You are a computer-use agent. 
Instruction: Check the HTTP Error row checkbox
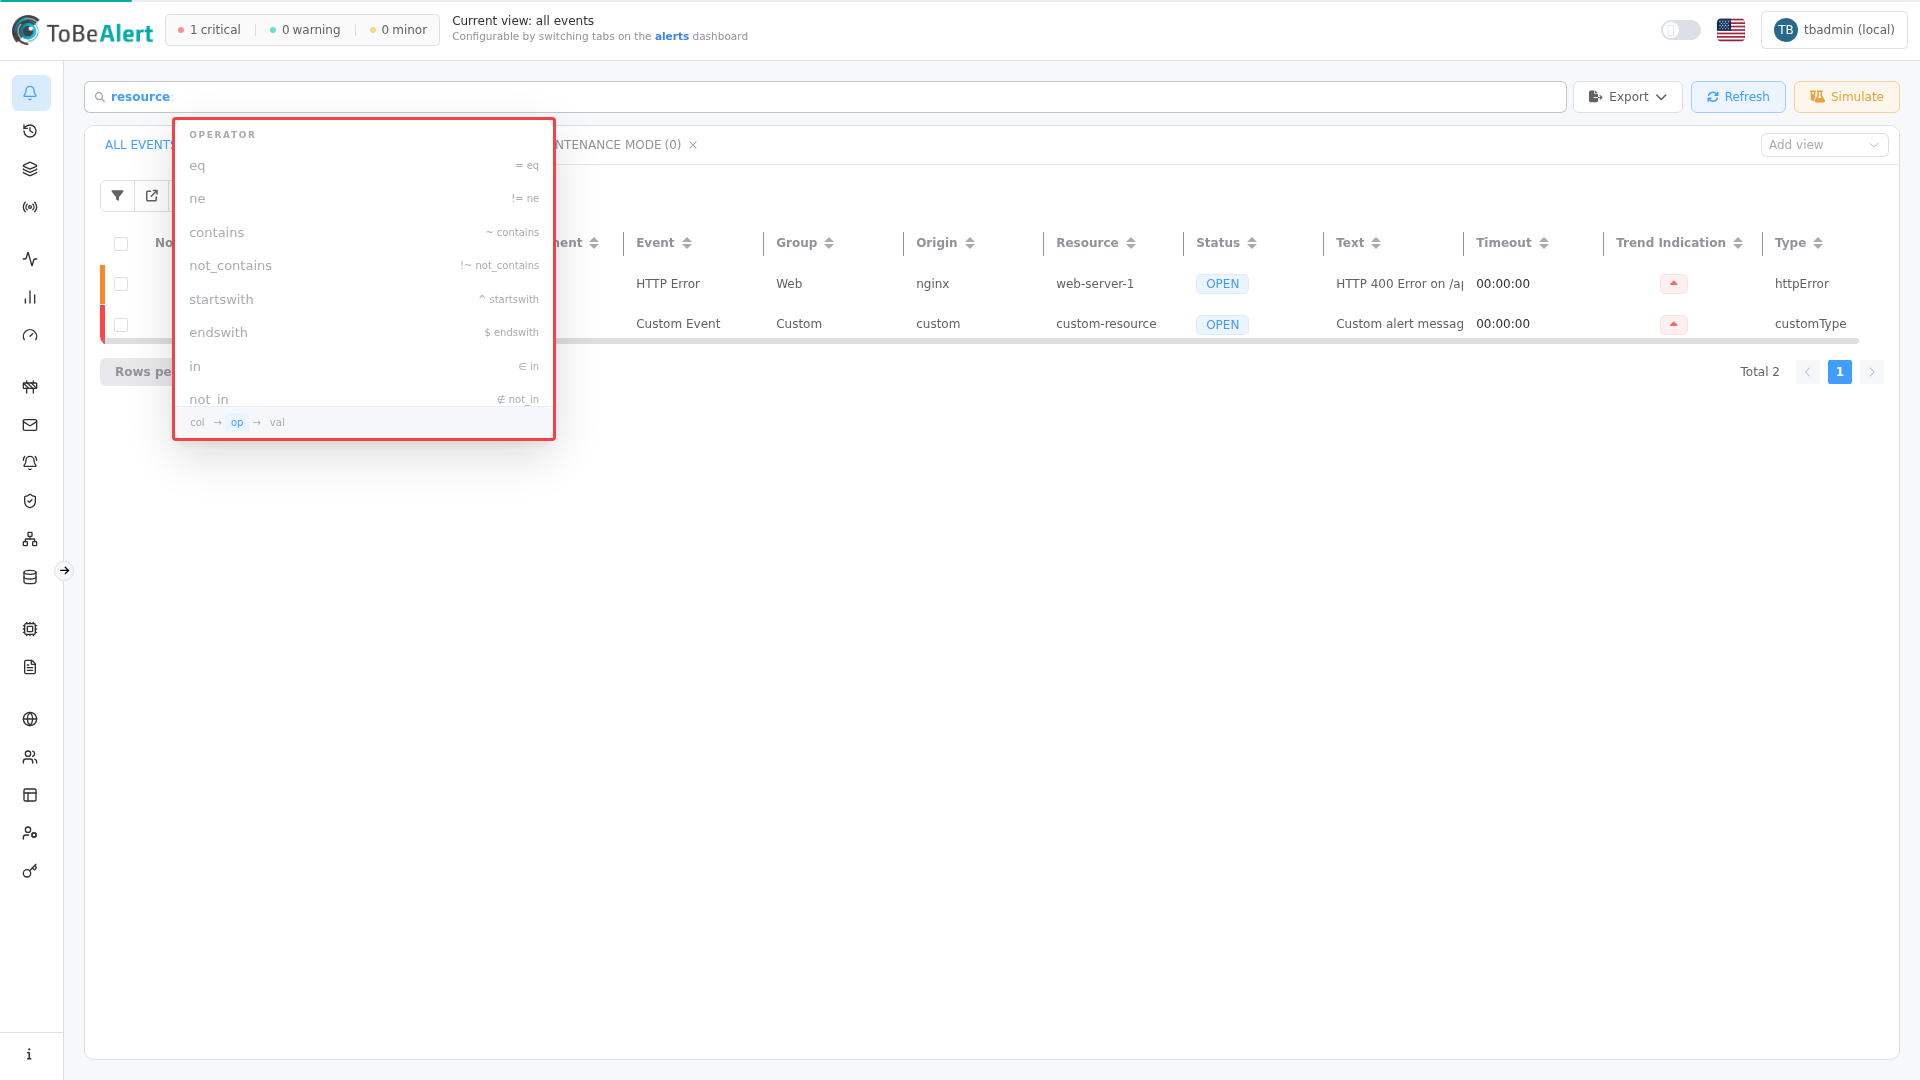[x=121, y=284]
